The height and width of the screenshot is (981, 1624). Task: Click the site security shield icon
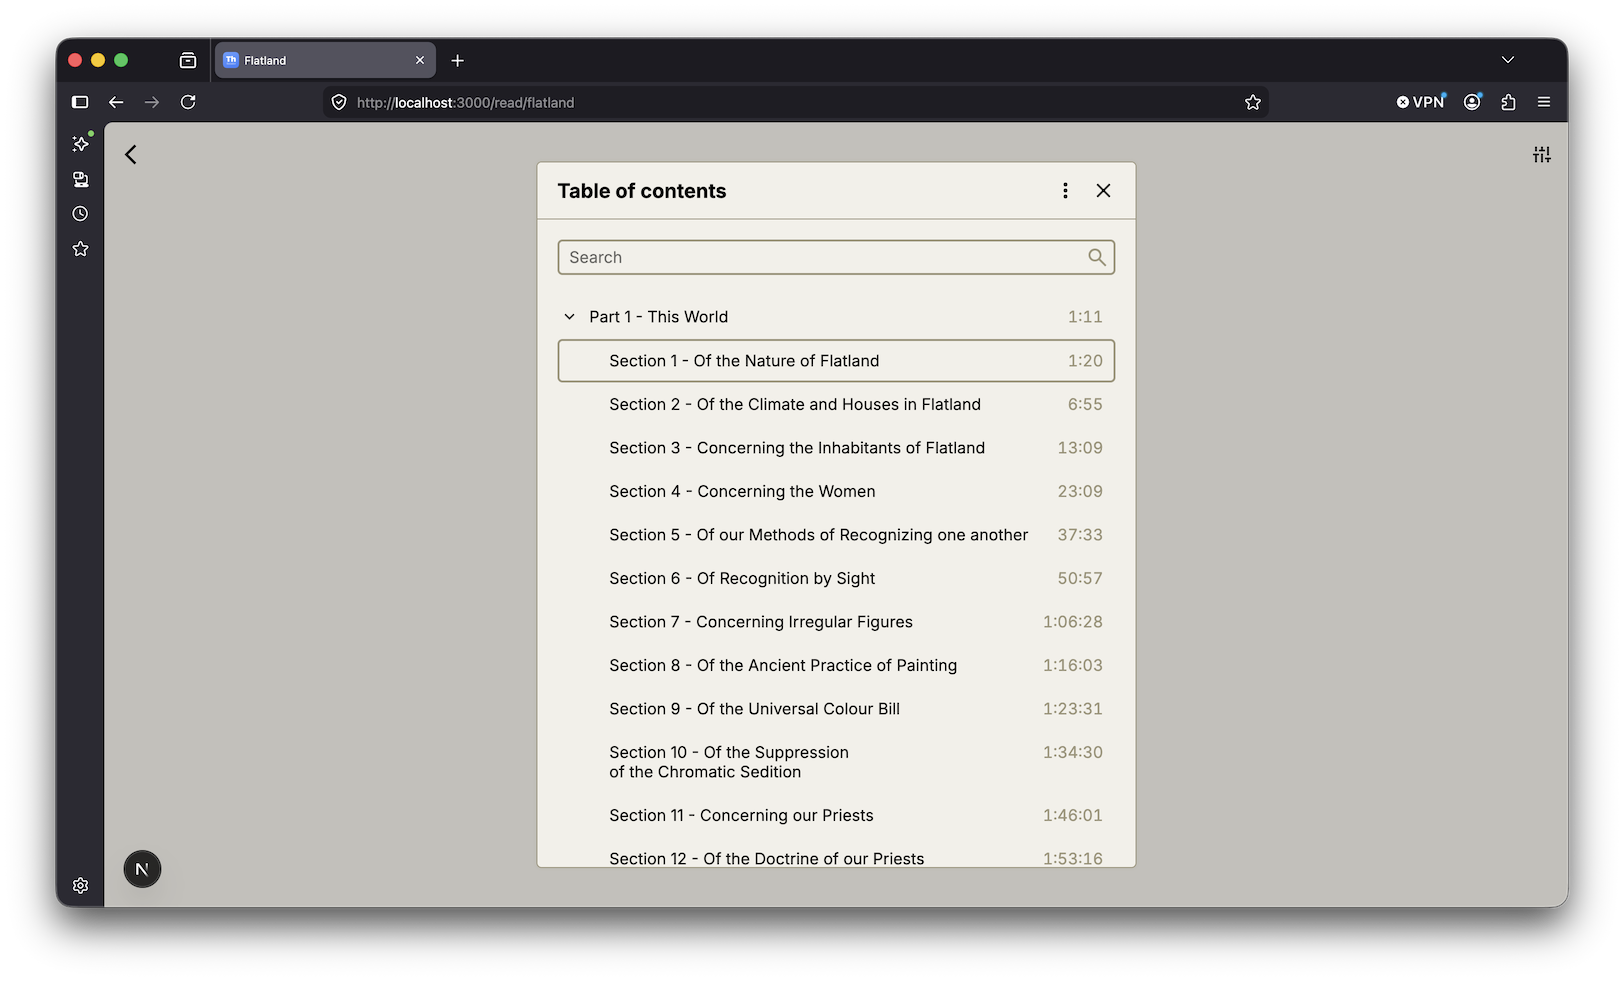pyautogui.click(x=339, y=102)
